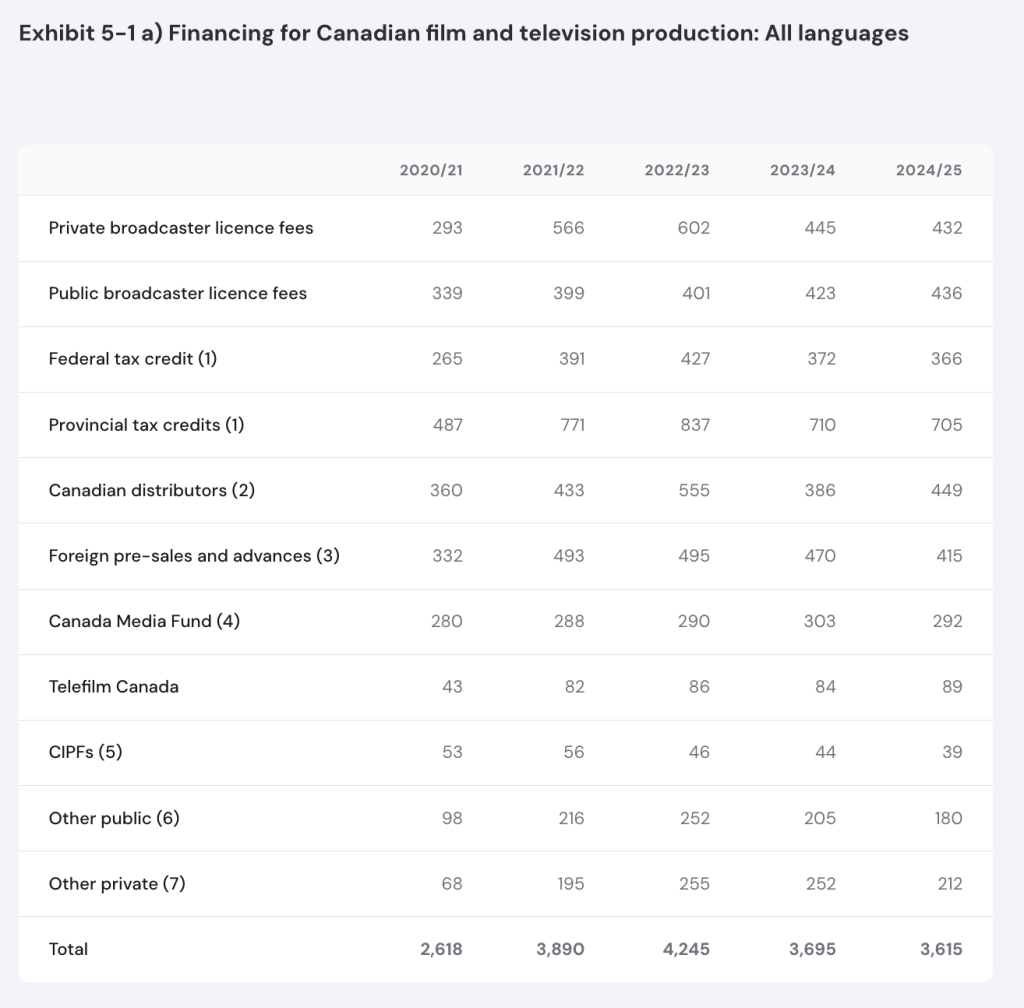Select the Provincial tax credits (1) label
The image size is (1024, 1008).
[146, 425]
